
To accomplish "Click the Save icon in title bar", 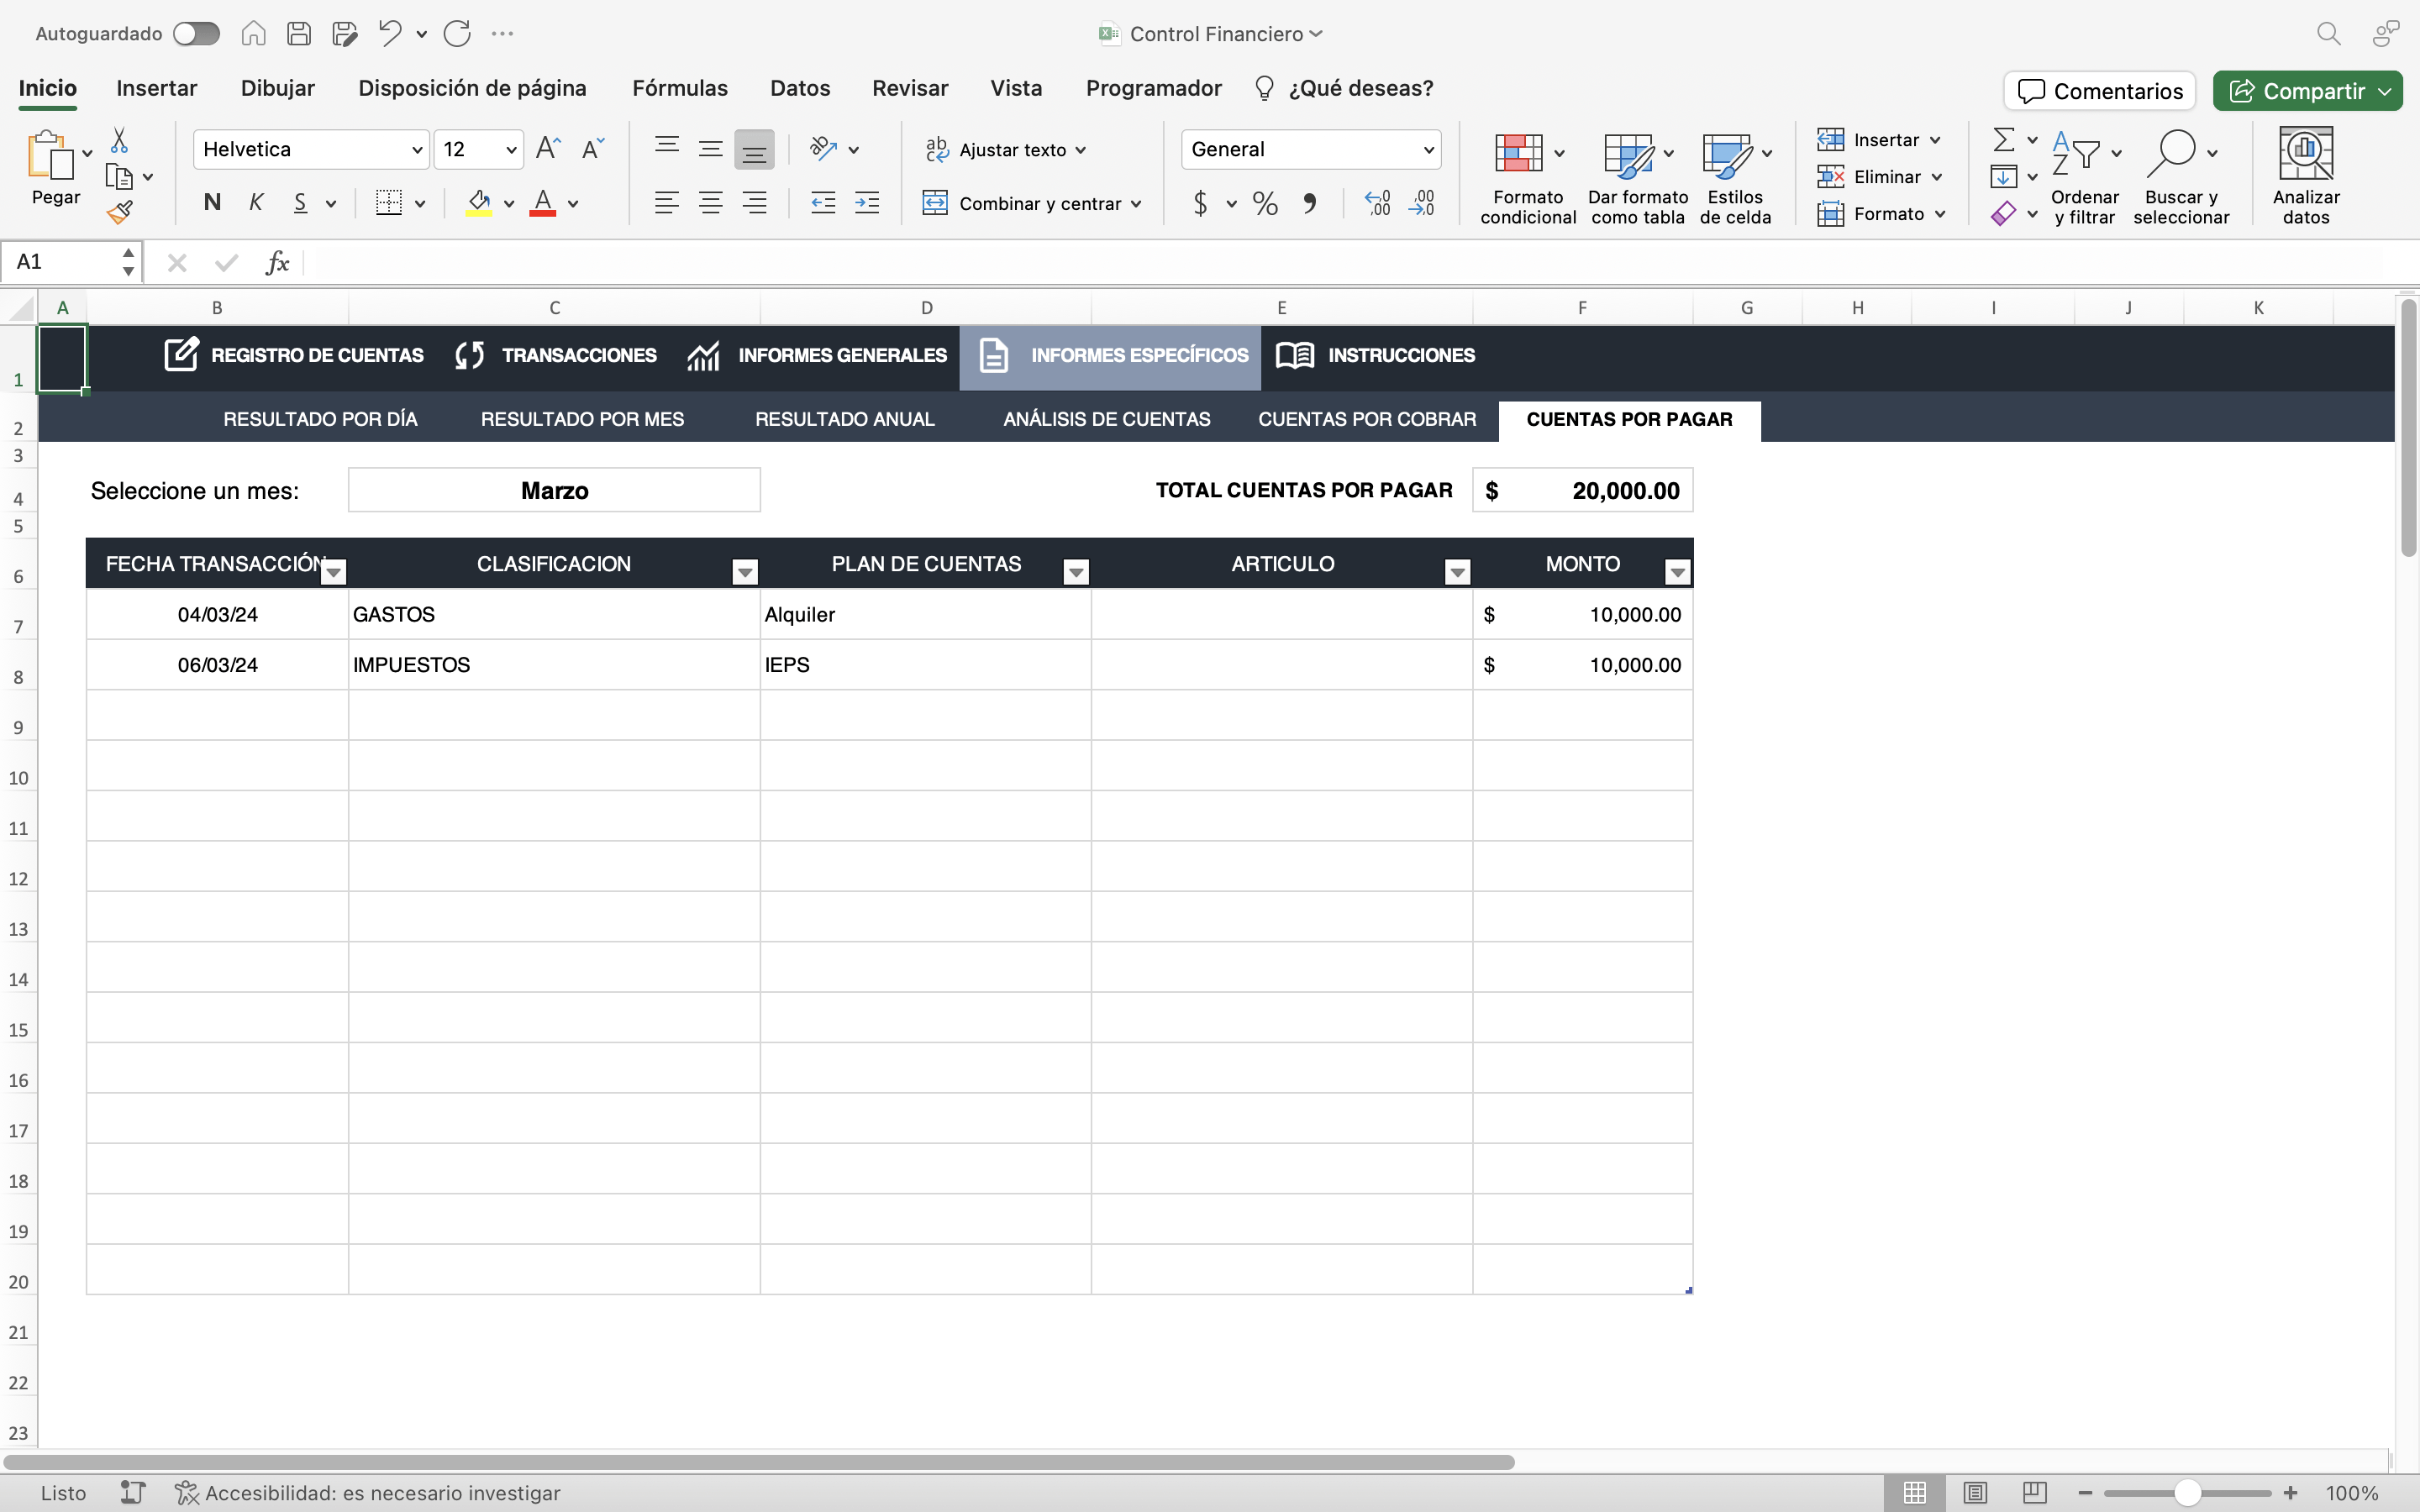I will [298, 34].
